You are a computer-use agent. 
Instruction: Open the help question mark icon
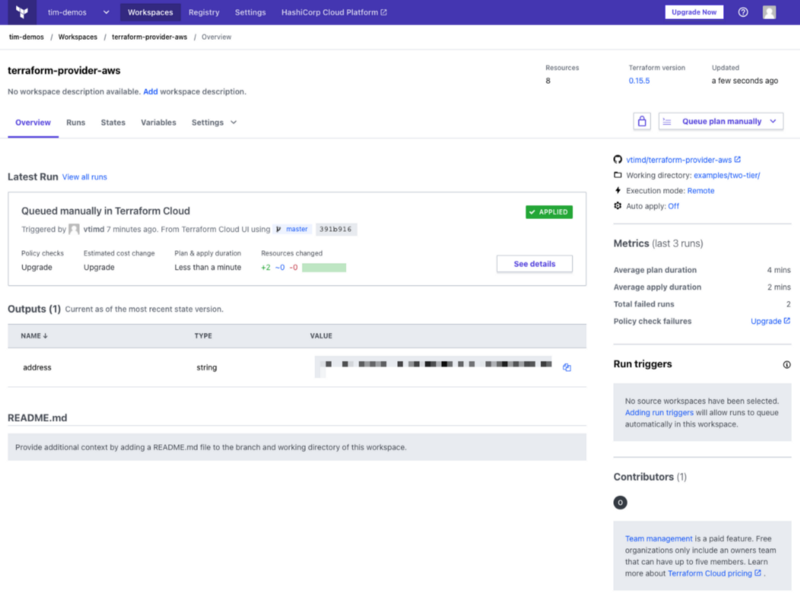point(743,12)
